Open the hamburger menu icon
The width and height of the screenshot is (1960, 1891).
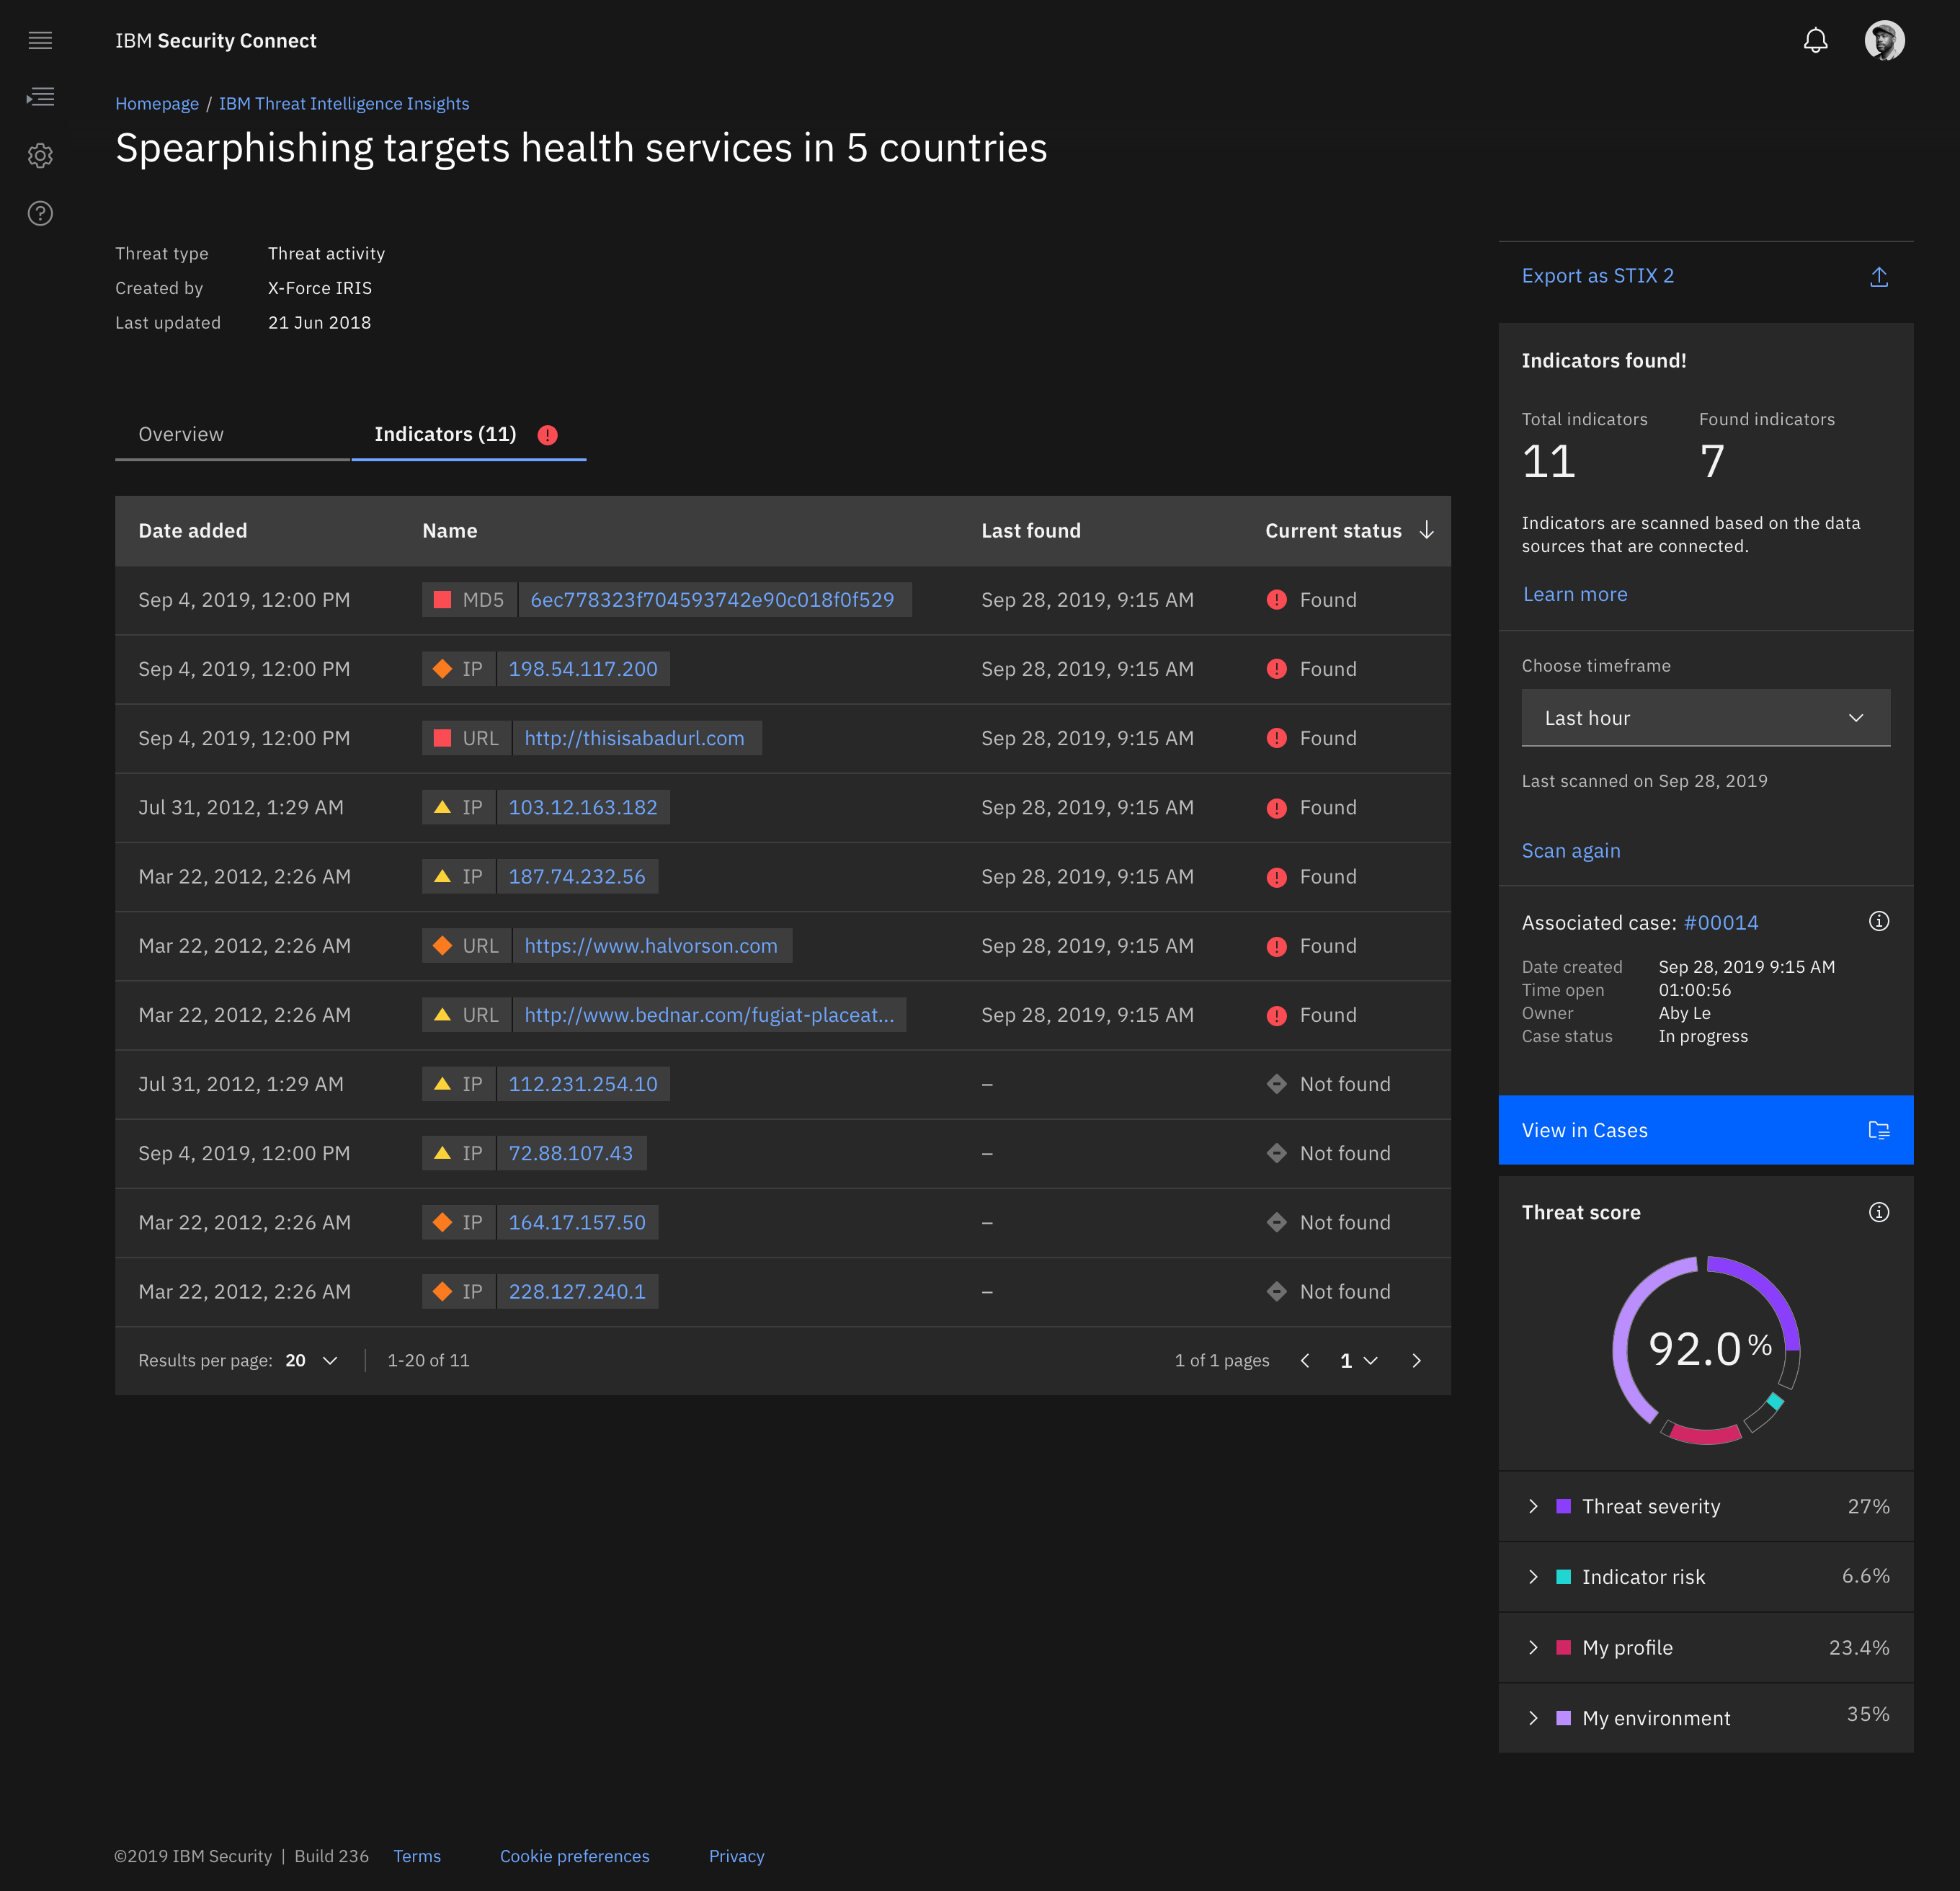click(x=40, y=40)
